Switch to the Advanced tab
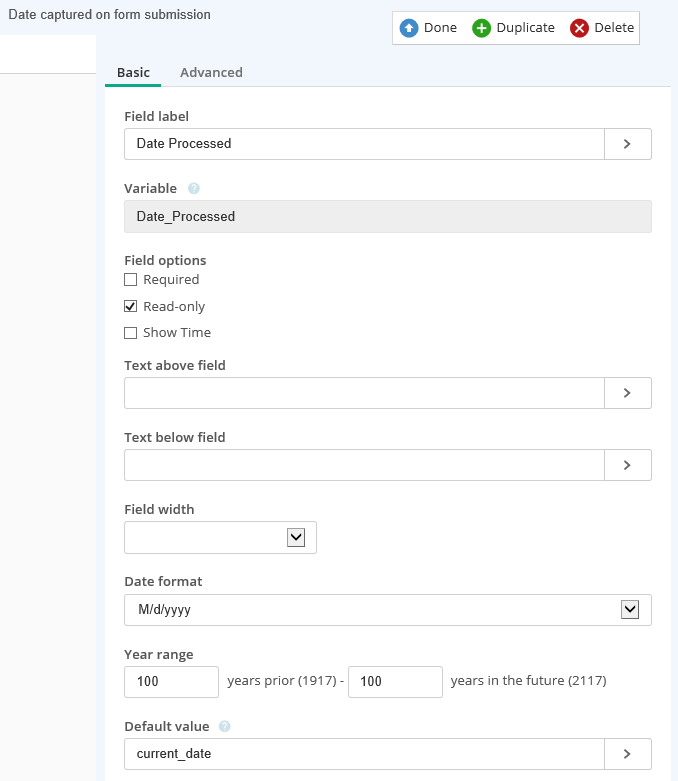This screenshot has height=781, width=678. pos(211,72)
